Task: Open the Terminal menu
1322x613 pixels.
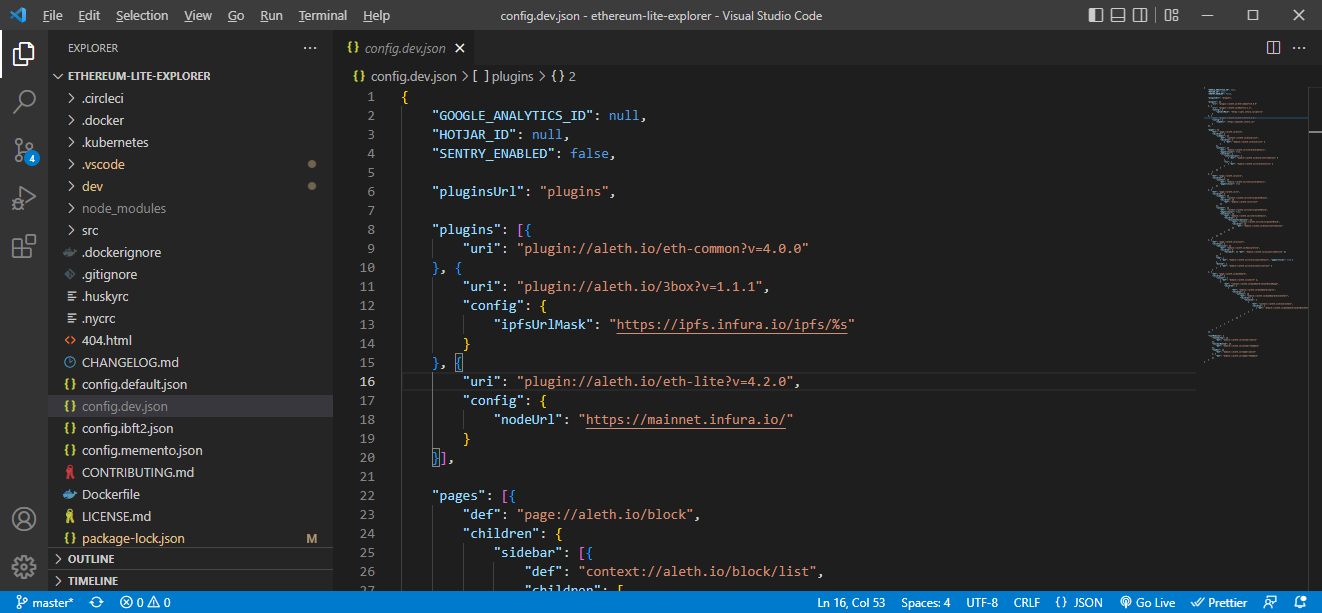Action: point(323,16)
